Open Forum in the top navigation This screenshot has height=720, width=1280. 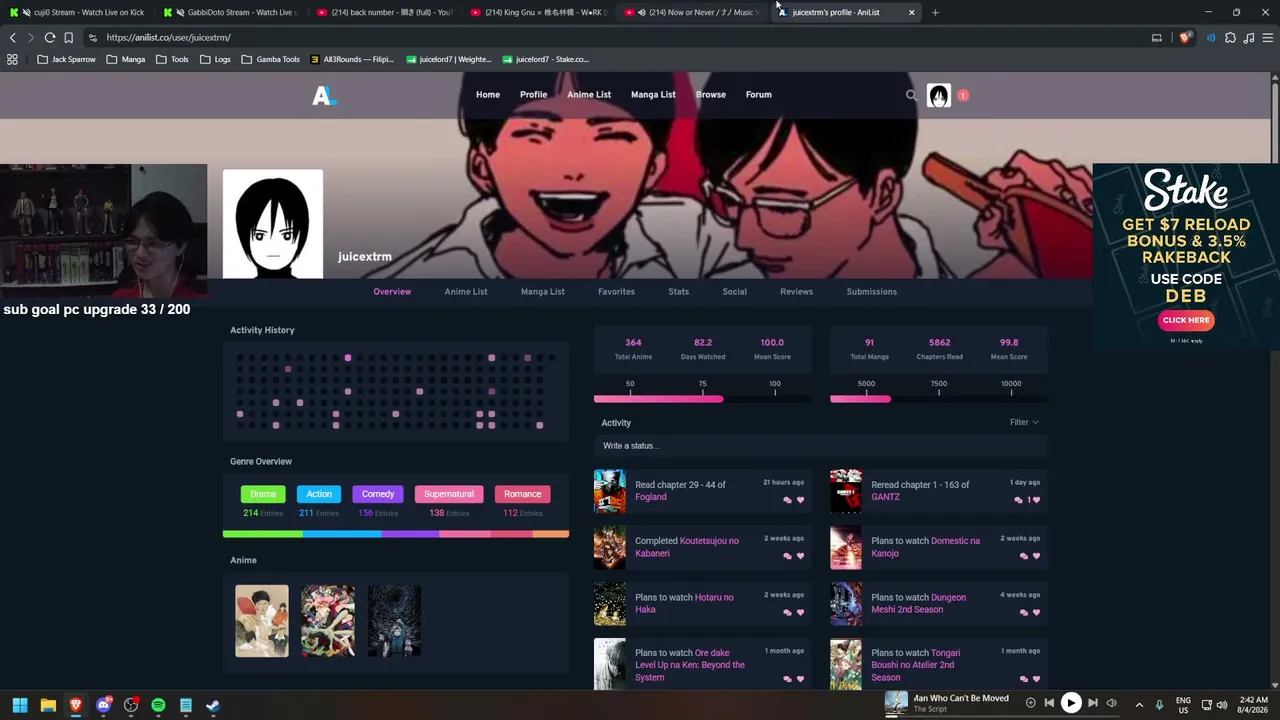tap(758, 95)
